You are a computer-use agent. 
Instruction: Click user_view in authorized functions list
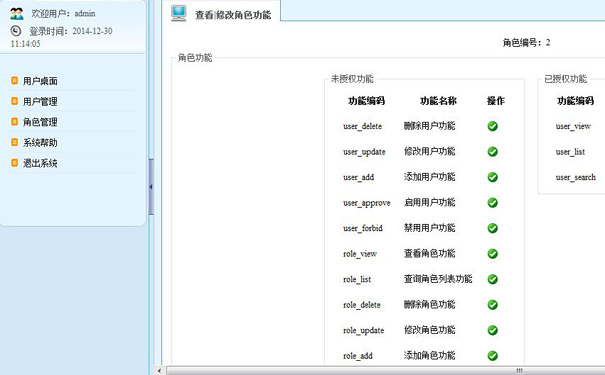[573, 126]
